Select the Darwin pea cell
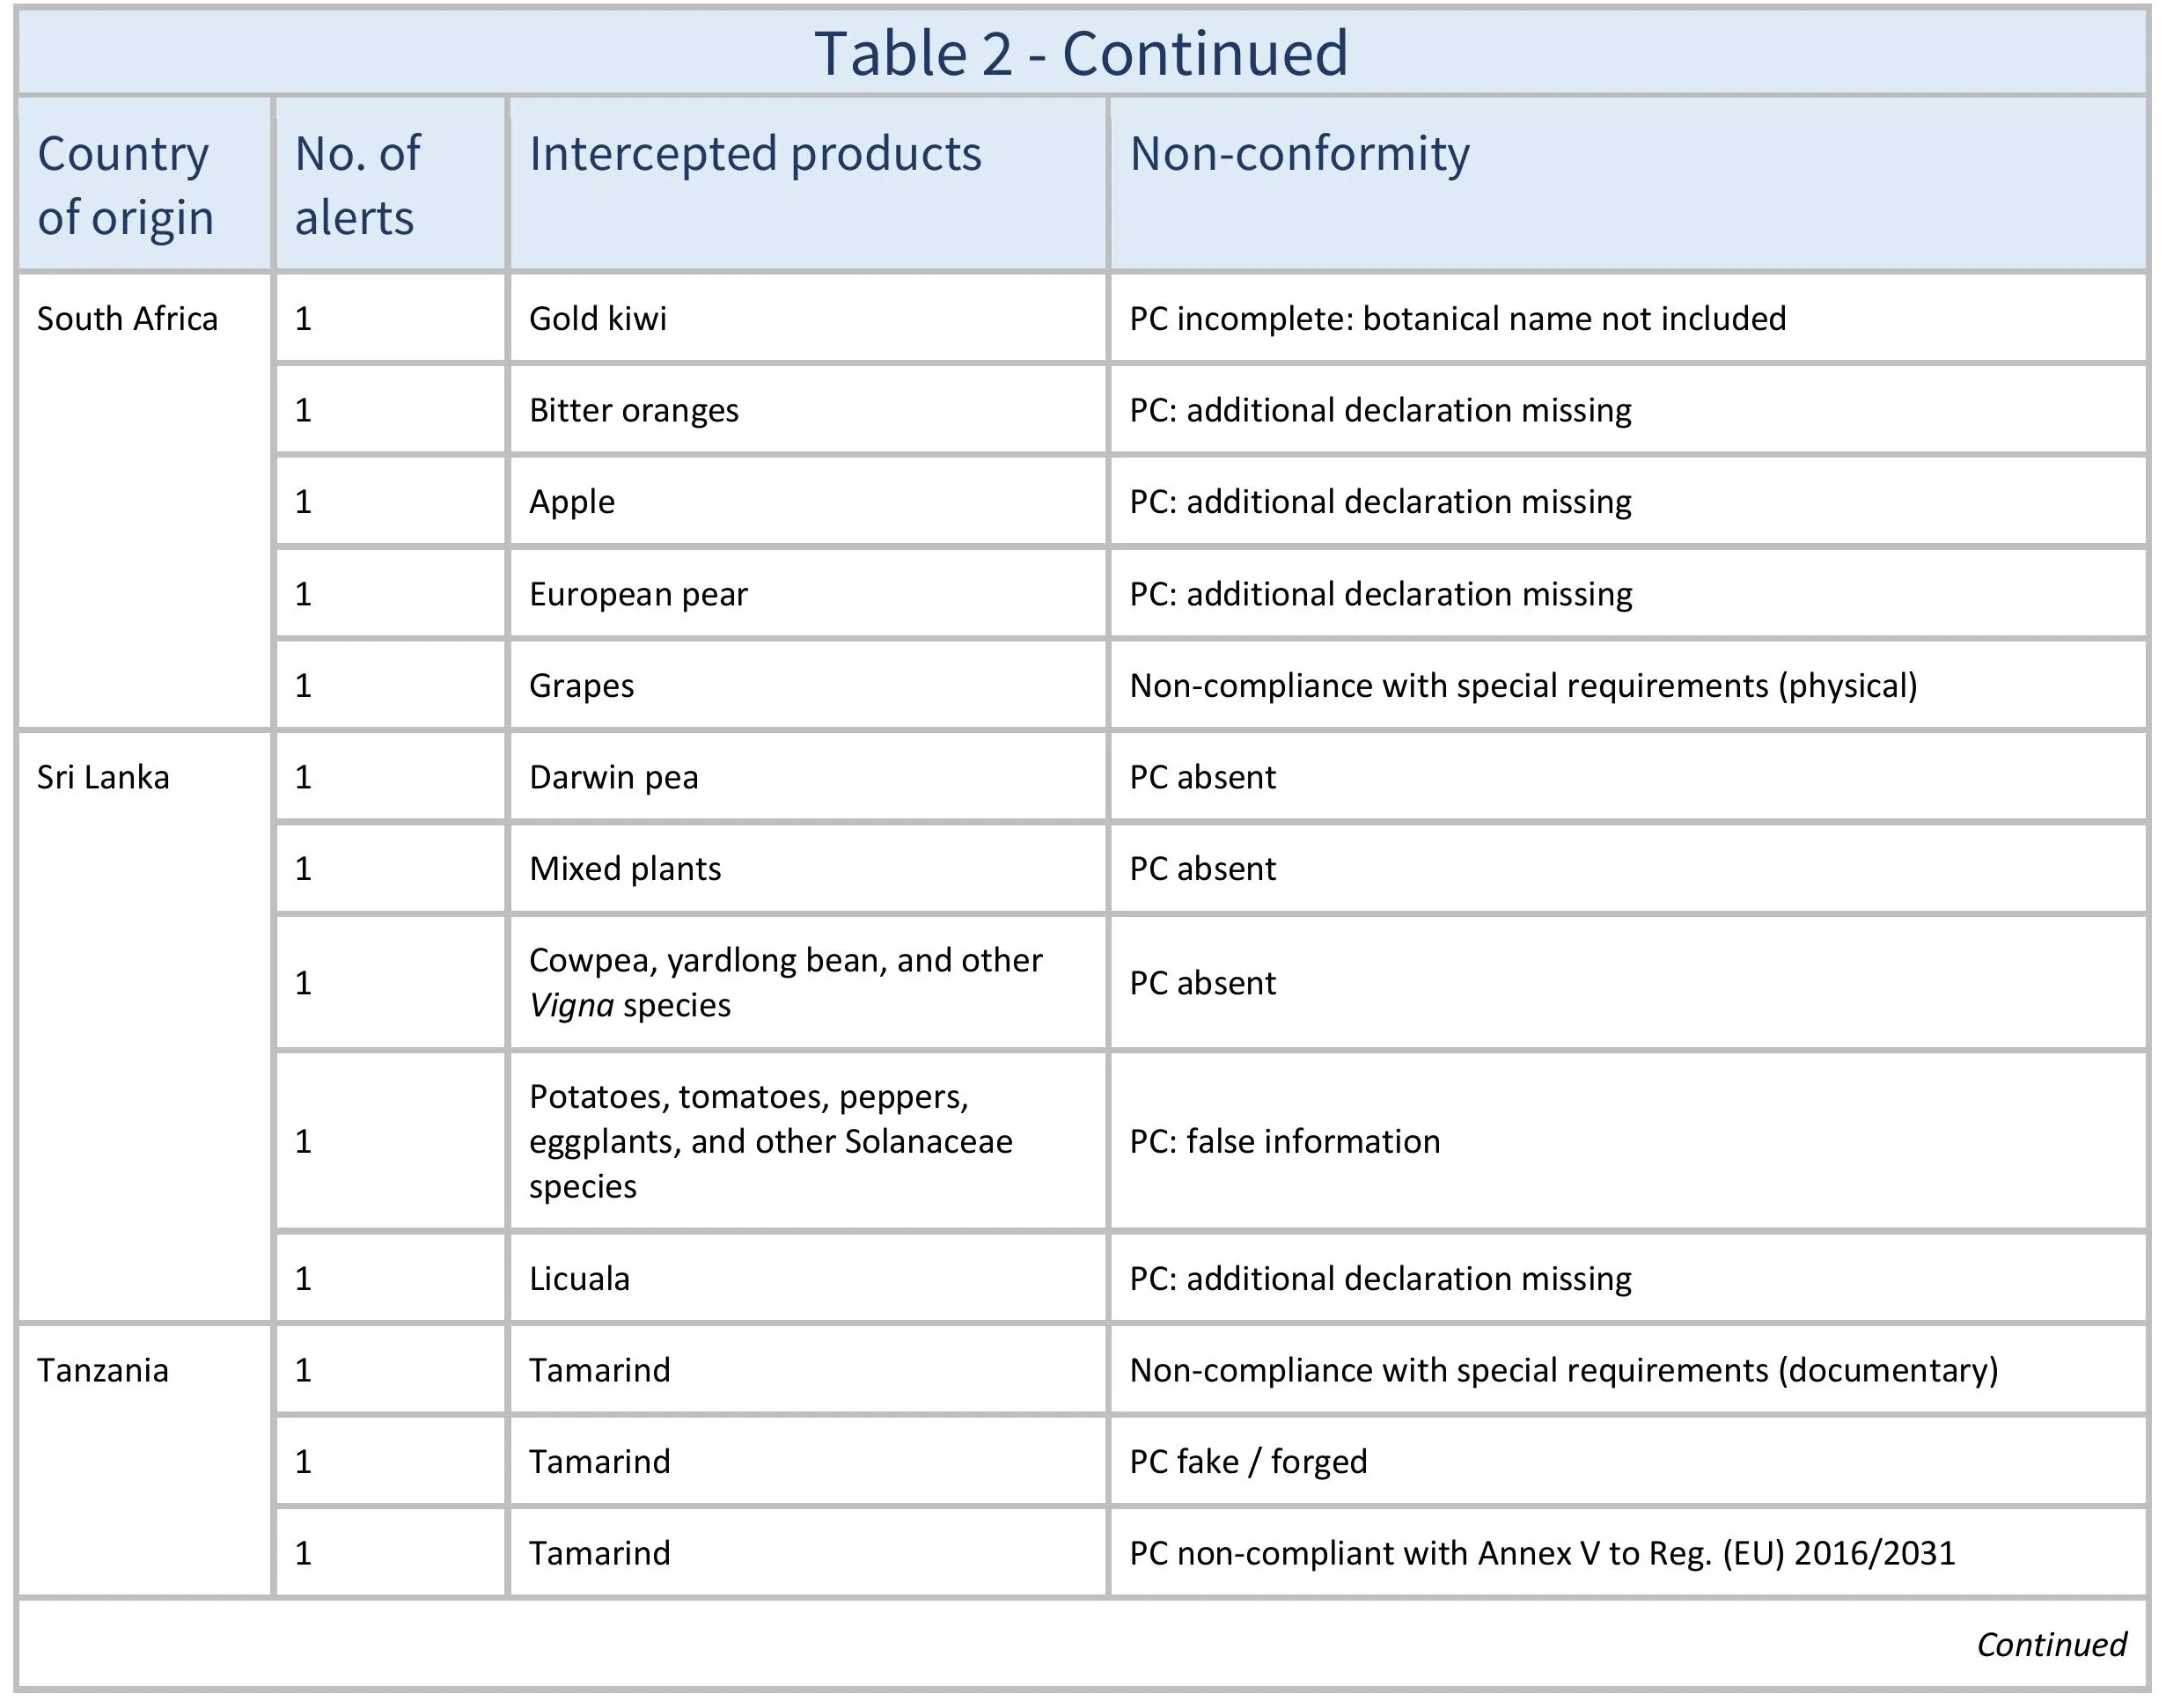The width and height of the screenshot is (2166, 1708). [613, 777]
